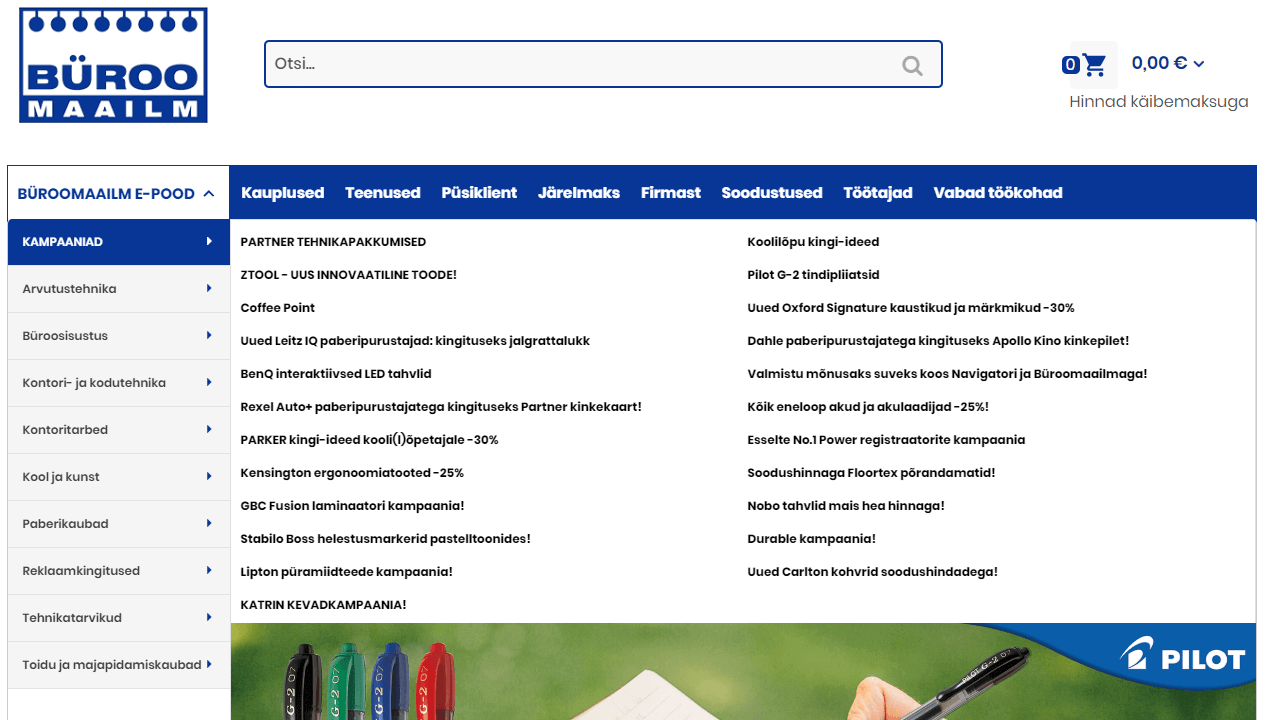Expand the Reklaamkingitused category arrow
Image resolution: width=1280 pixels, height=720 pixels.
pyautogui.click(x=209, y=570)
